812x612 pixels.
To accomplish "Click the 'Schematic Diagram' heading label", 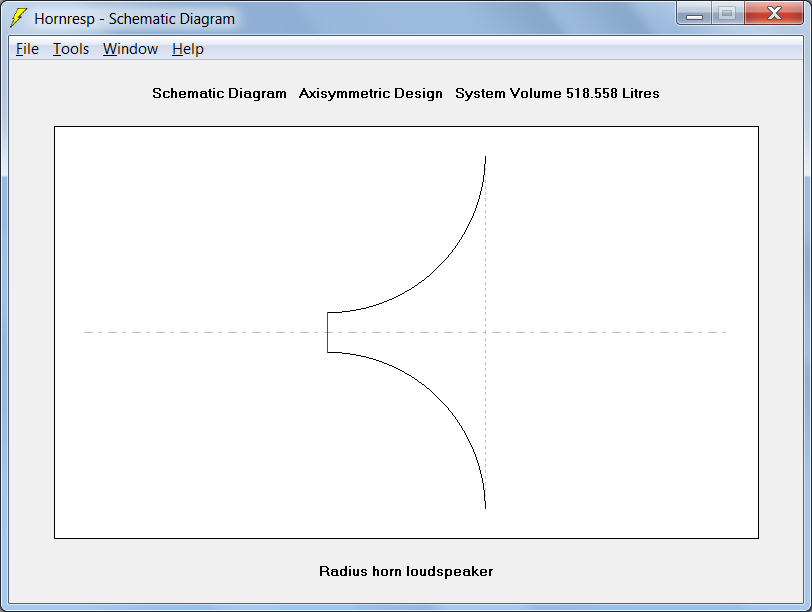I will (219, 93).
